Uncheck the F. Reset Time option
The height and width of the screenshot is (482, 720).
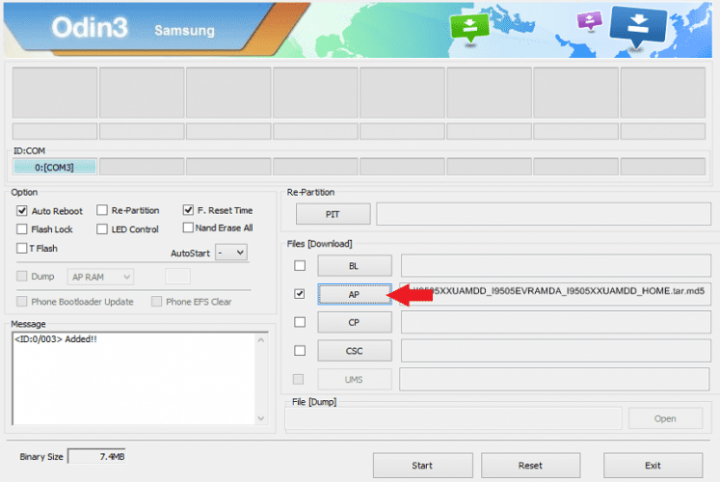pos(188,210)
